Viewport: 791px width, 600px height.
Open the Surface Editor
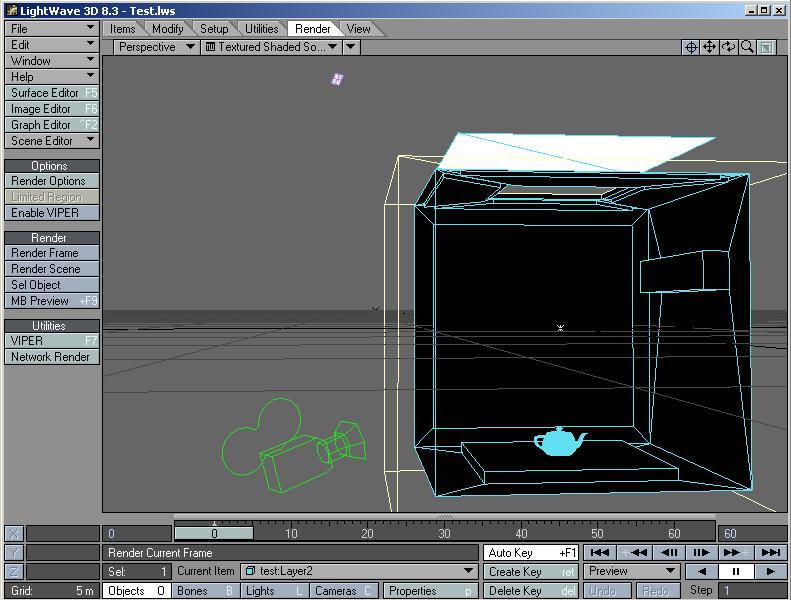click(x=52, y=93)
